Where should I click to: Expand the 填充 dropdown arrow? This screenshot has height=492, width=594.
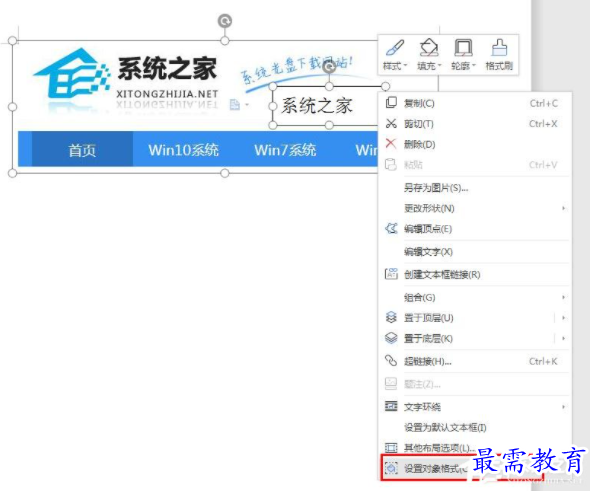pyautogui.click(x=439, y=66)
